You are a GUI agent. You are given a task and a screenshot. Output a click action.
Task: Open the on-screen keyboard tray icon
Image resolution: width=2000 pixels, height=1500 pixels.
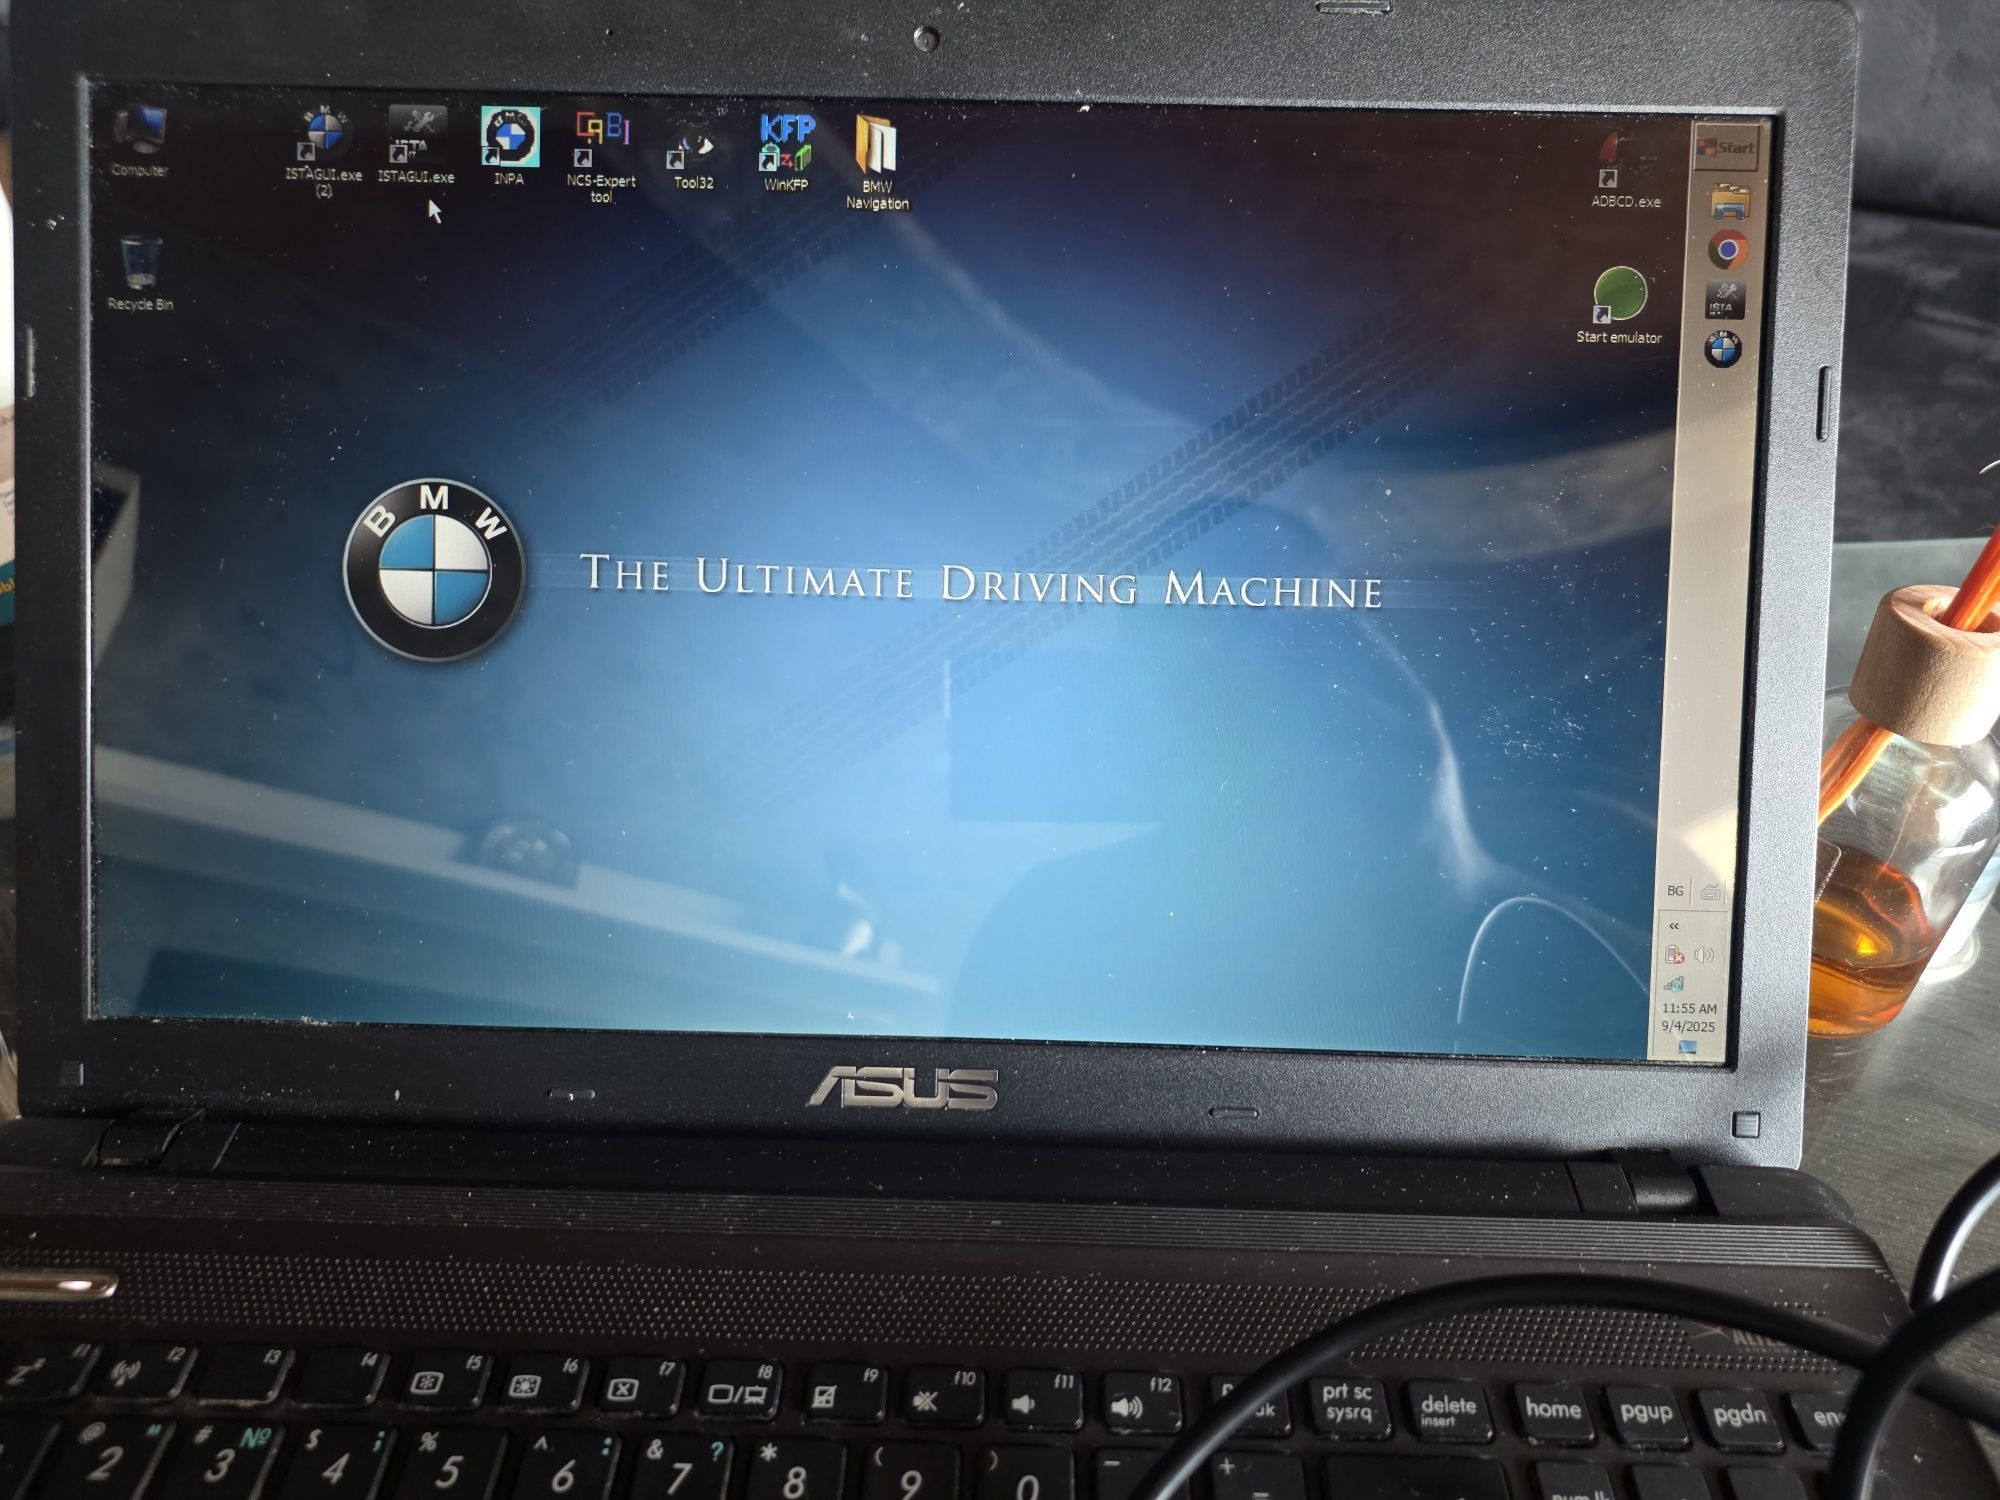coord(1710,892)
